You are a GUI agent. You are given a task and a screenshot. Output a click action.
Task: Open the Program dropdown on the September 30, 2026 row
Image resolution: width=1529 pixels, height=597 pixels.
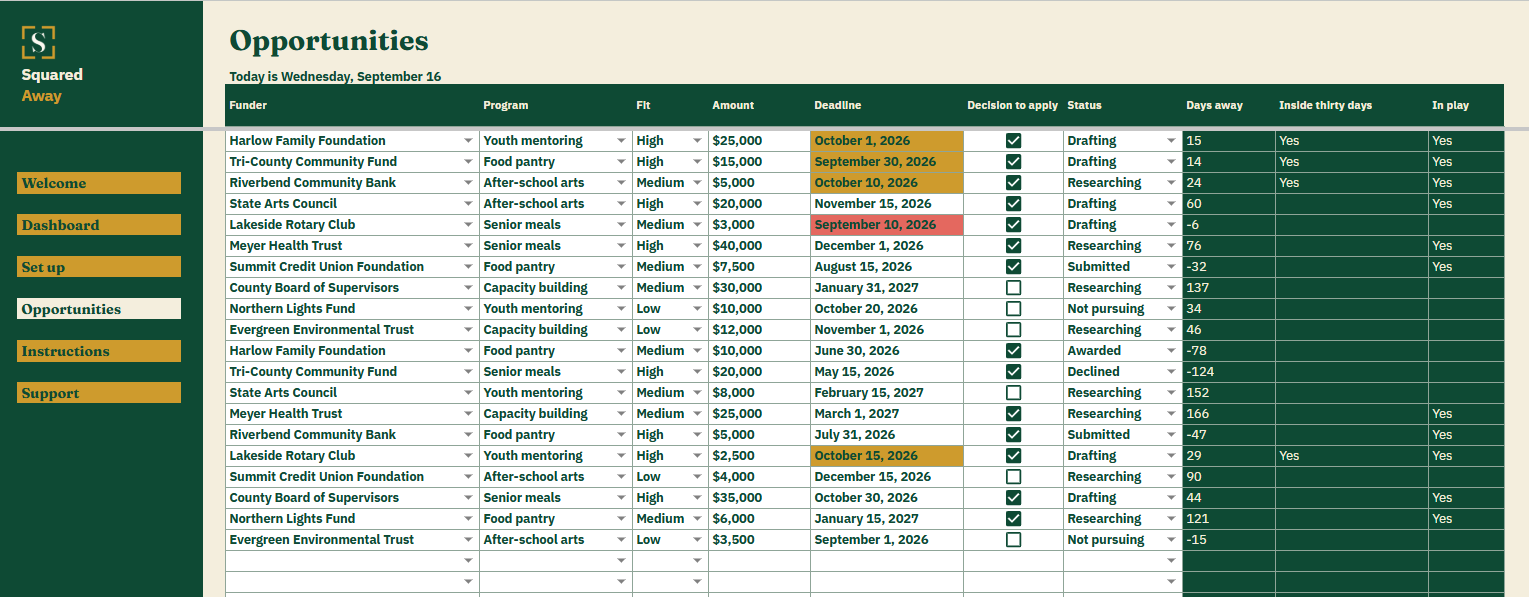click(x=621, y=162)
